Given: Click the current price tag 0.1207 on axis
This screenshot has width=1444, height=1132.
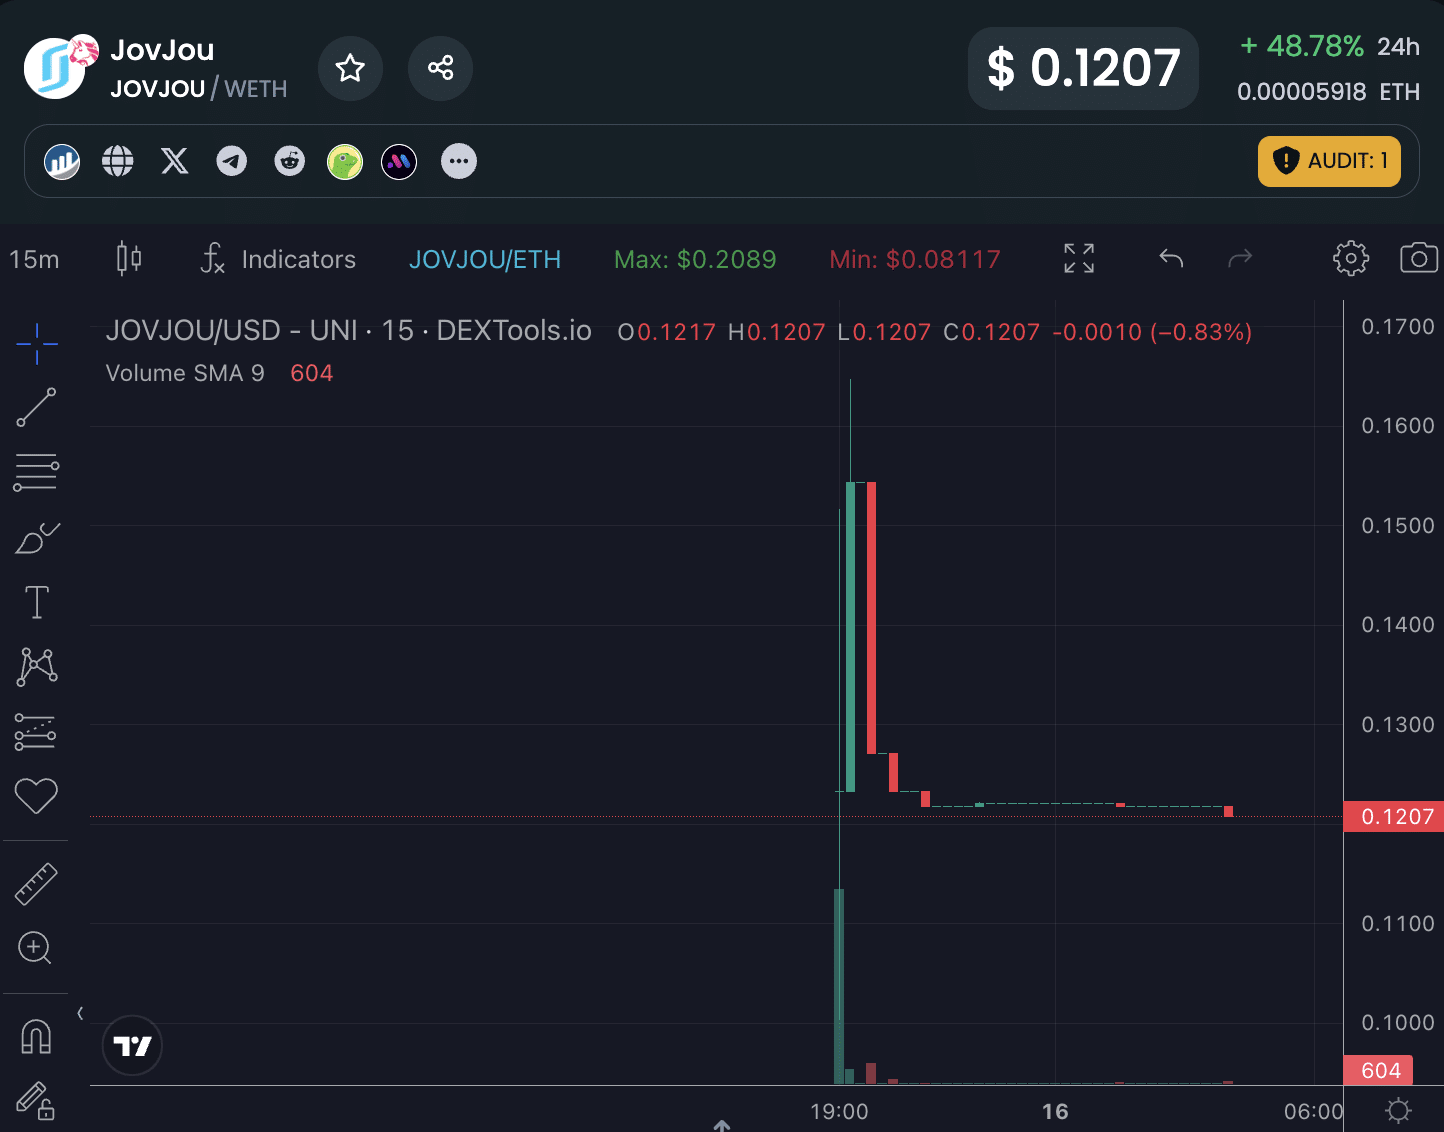Looking at the screenshot, I should click(1393, 817).
